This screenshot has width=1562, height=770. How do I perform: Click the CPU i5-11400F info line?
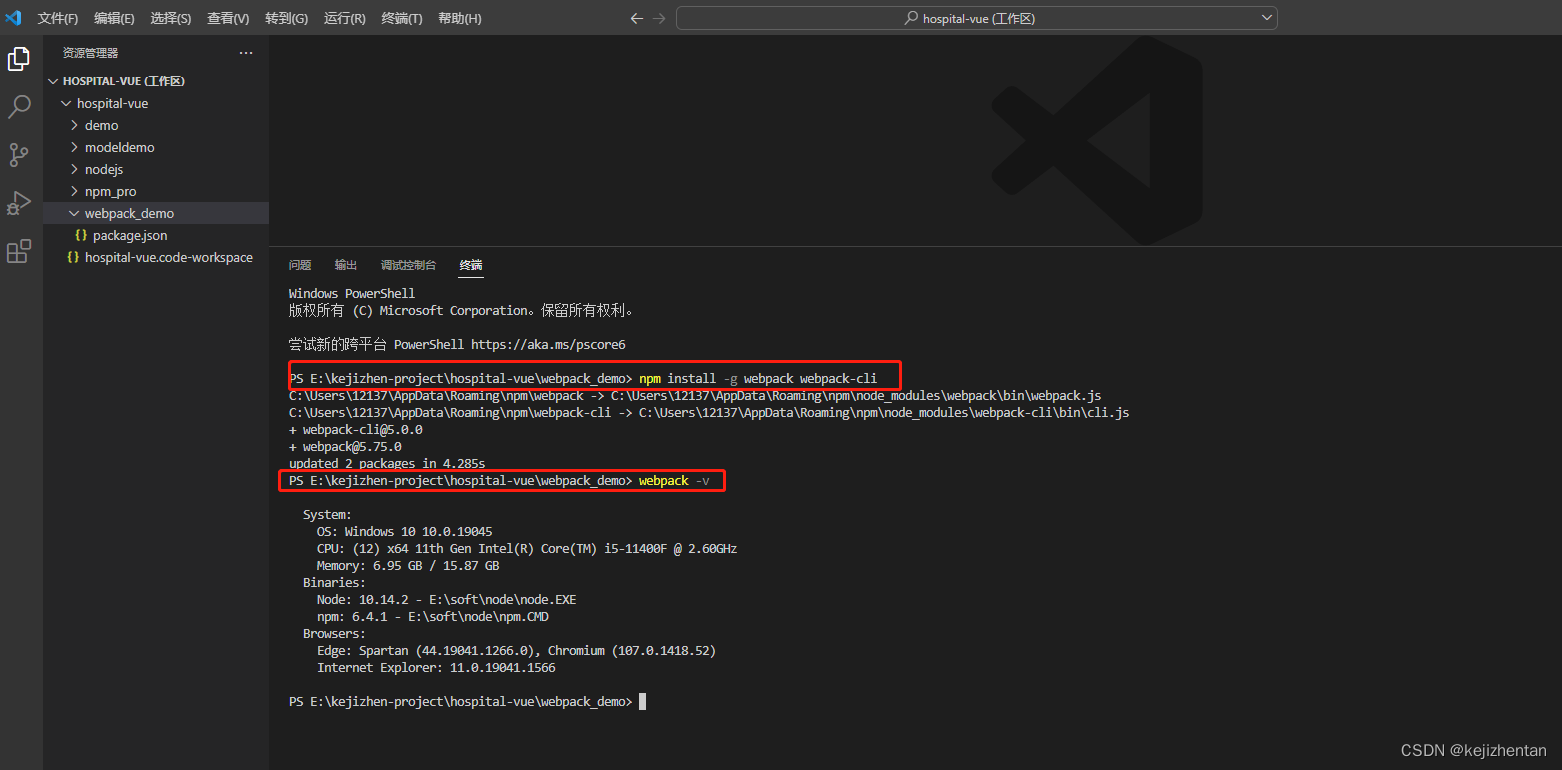[x=527, y=549]
